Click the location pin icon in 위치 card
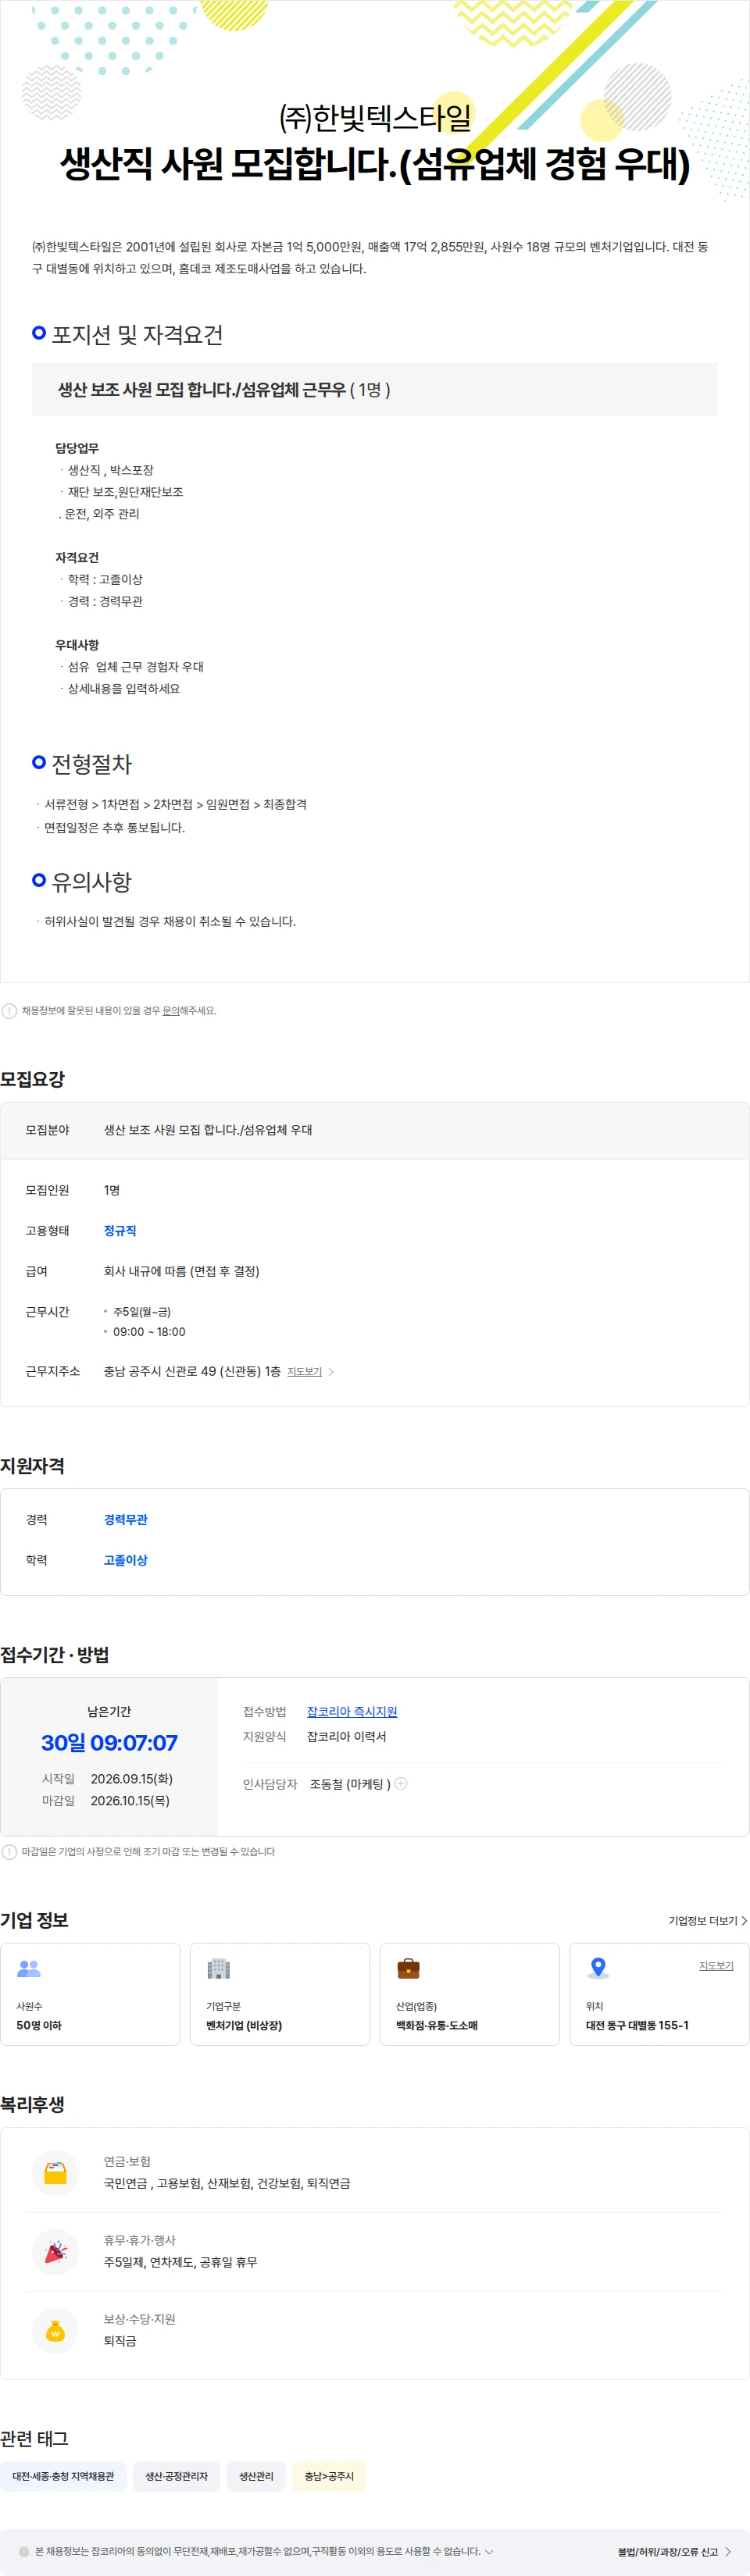Screen dimensions: 750x2576 point(598,1968)
